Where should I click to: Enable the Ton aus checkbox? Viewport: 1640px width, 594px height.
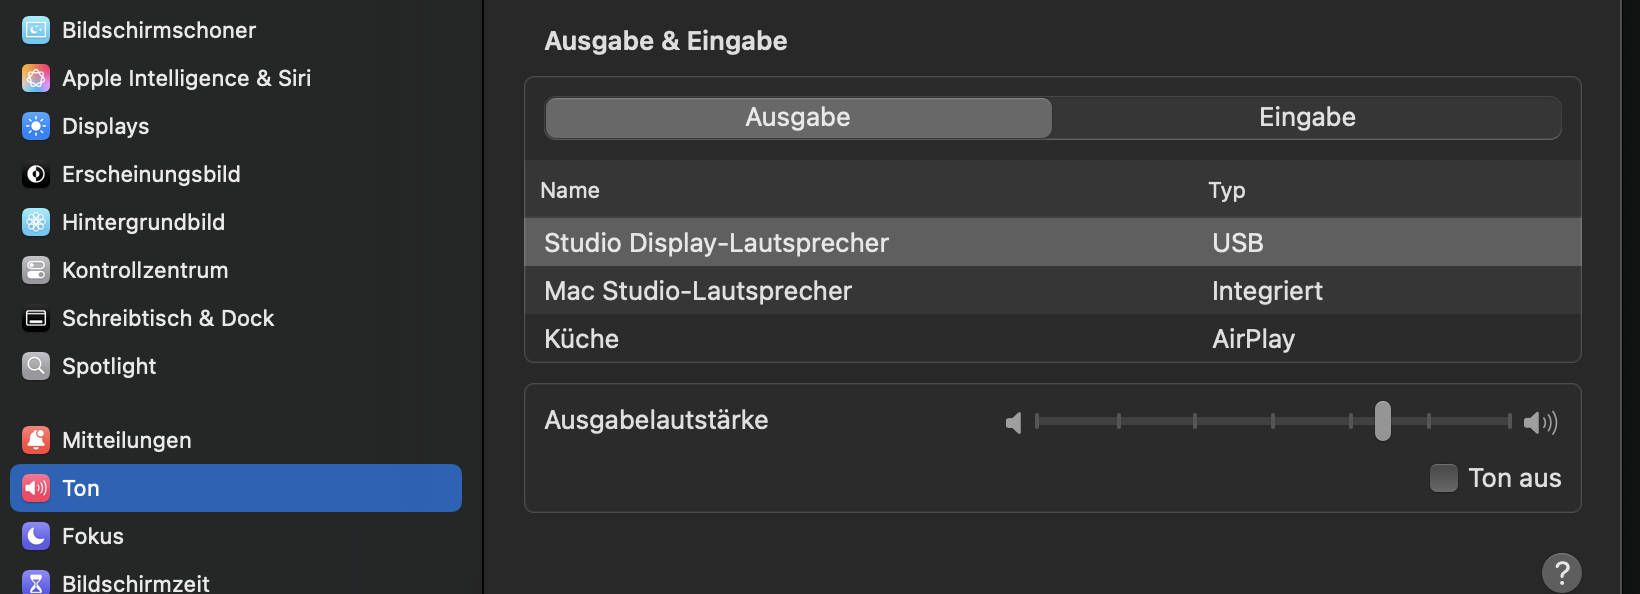click(x=1444, y=478)
